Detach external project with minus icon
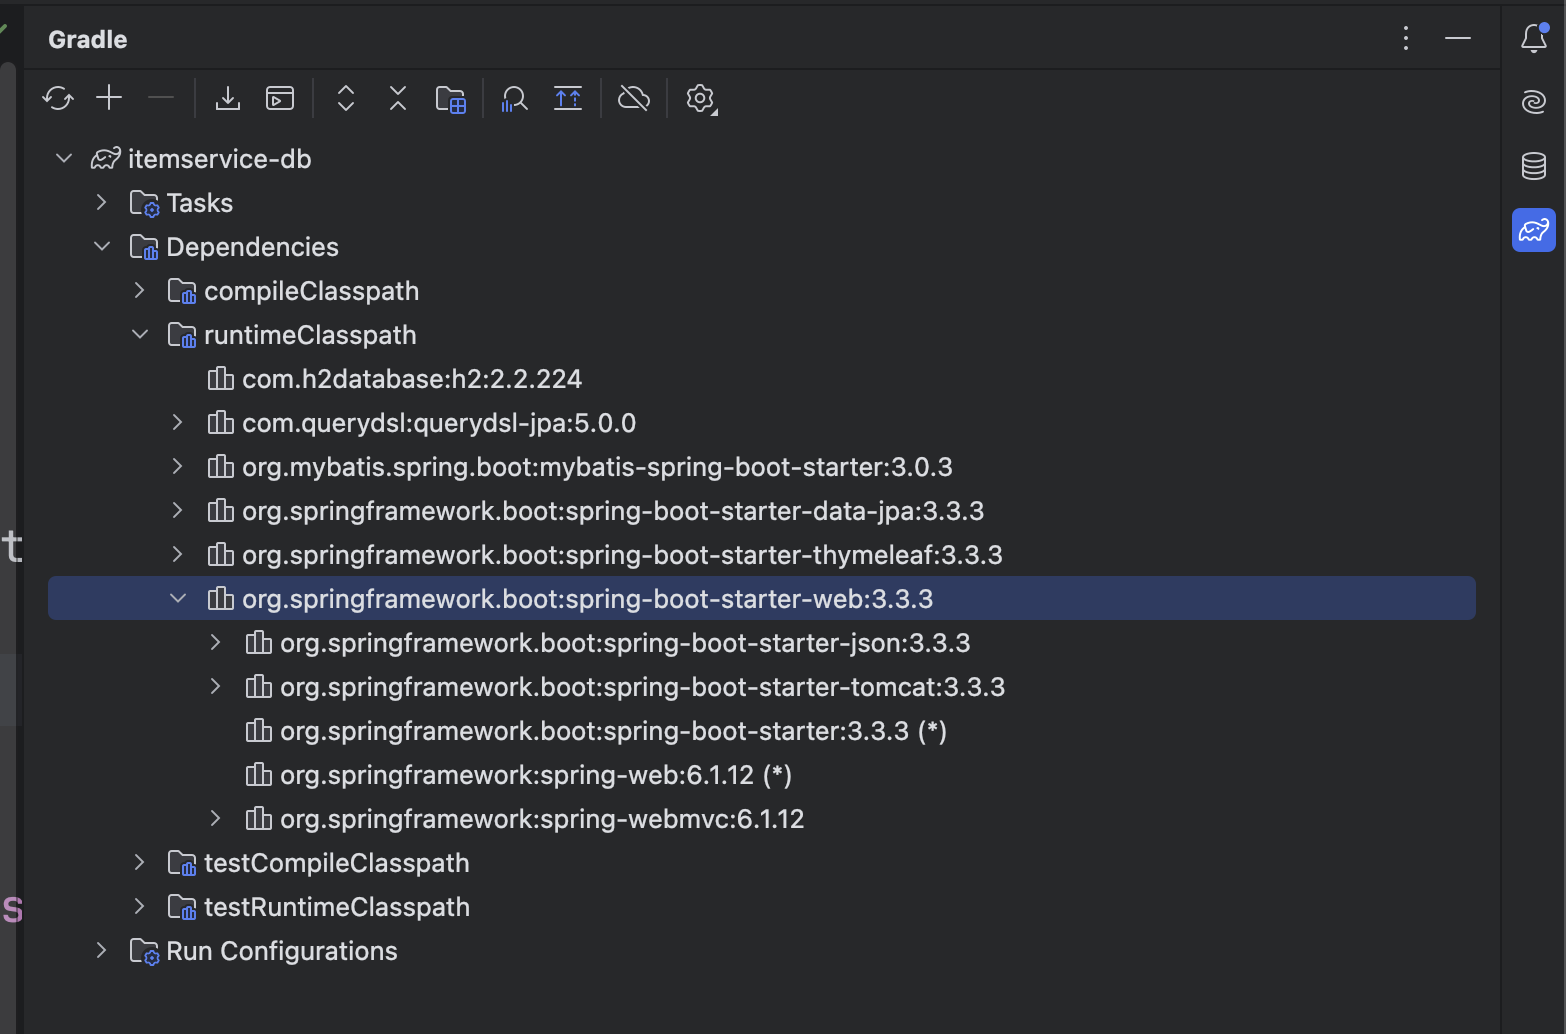1566x1034 pixels. [161, 98]
